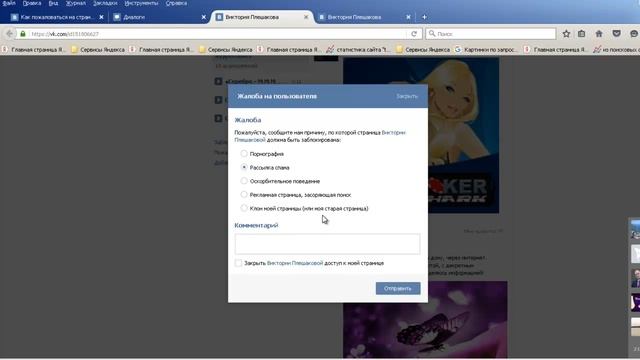Click the green padlock site identity icon
Image resolution: width=640 pixels, height=360 pixels.
tap(23, 34)
